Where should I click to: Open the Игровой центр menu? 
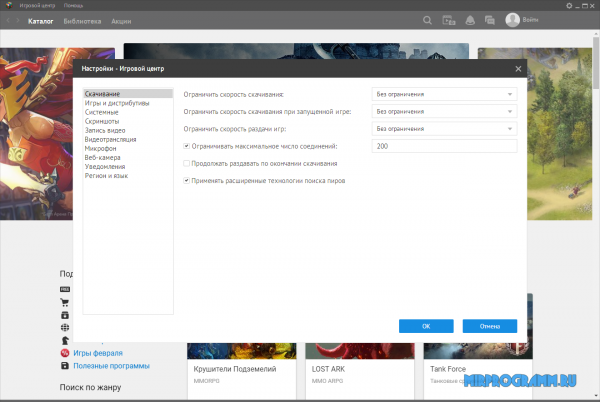[37, 6]
